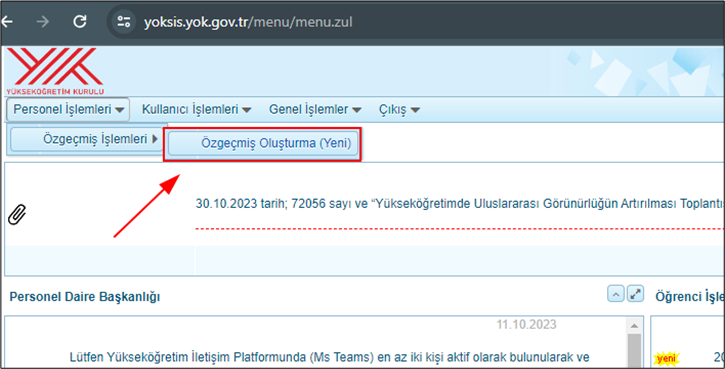Click the yellow yeni badge
This screenshot has height=369, width=725.
click(666, 358)
